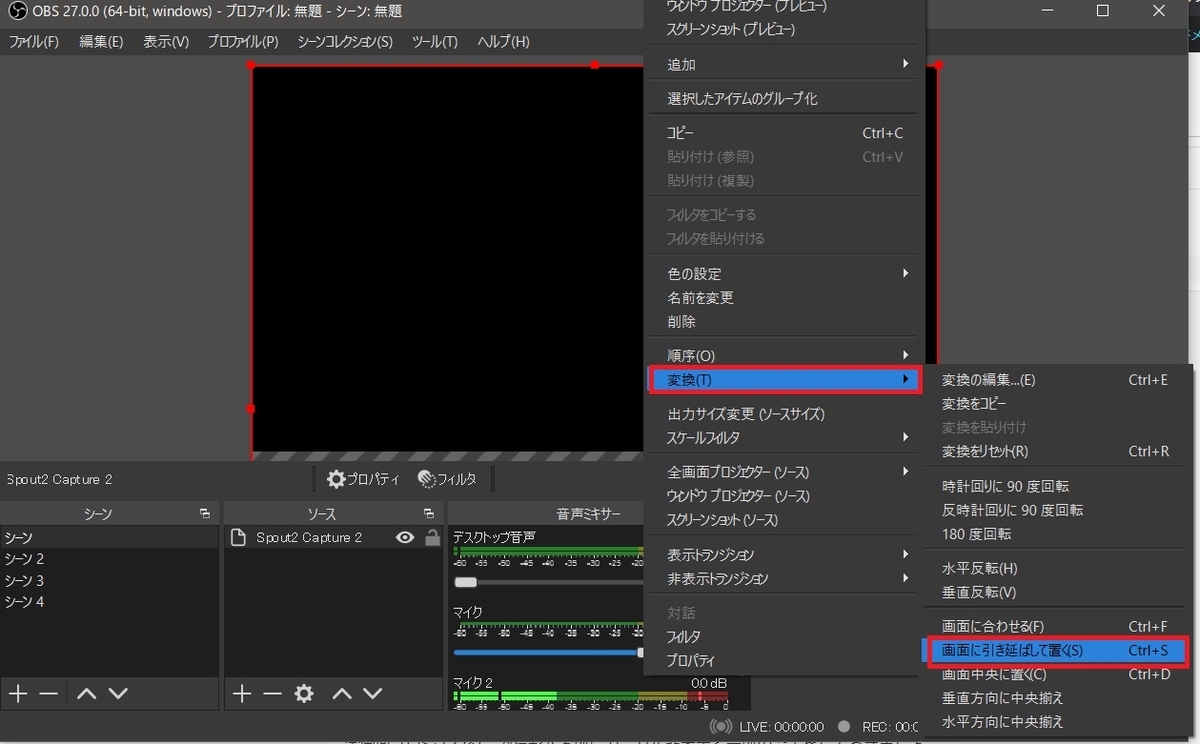Add a new scene with the plus icon
1200x744 pixels.
tap(16, 693)
